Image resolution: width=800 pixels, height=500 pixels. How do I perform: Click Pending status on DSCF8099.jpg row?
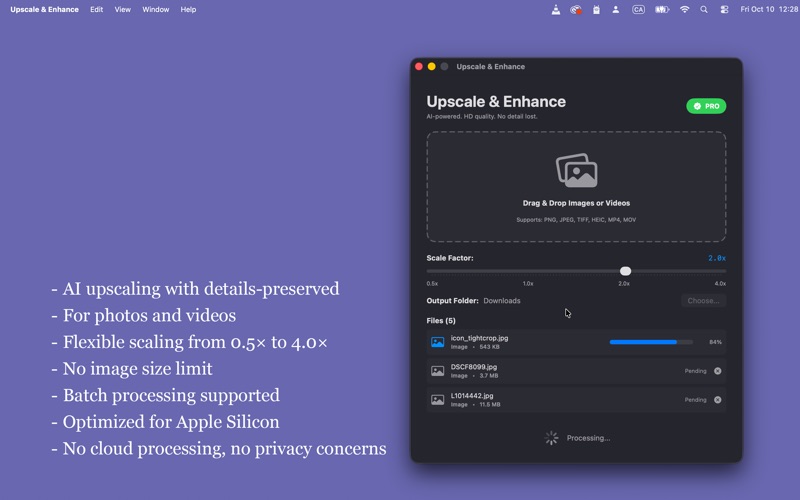pos(695,371)
